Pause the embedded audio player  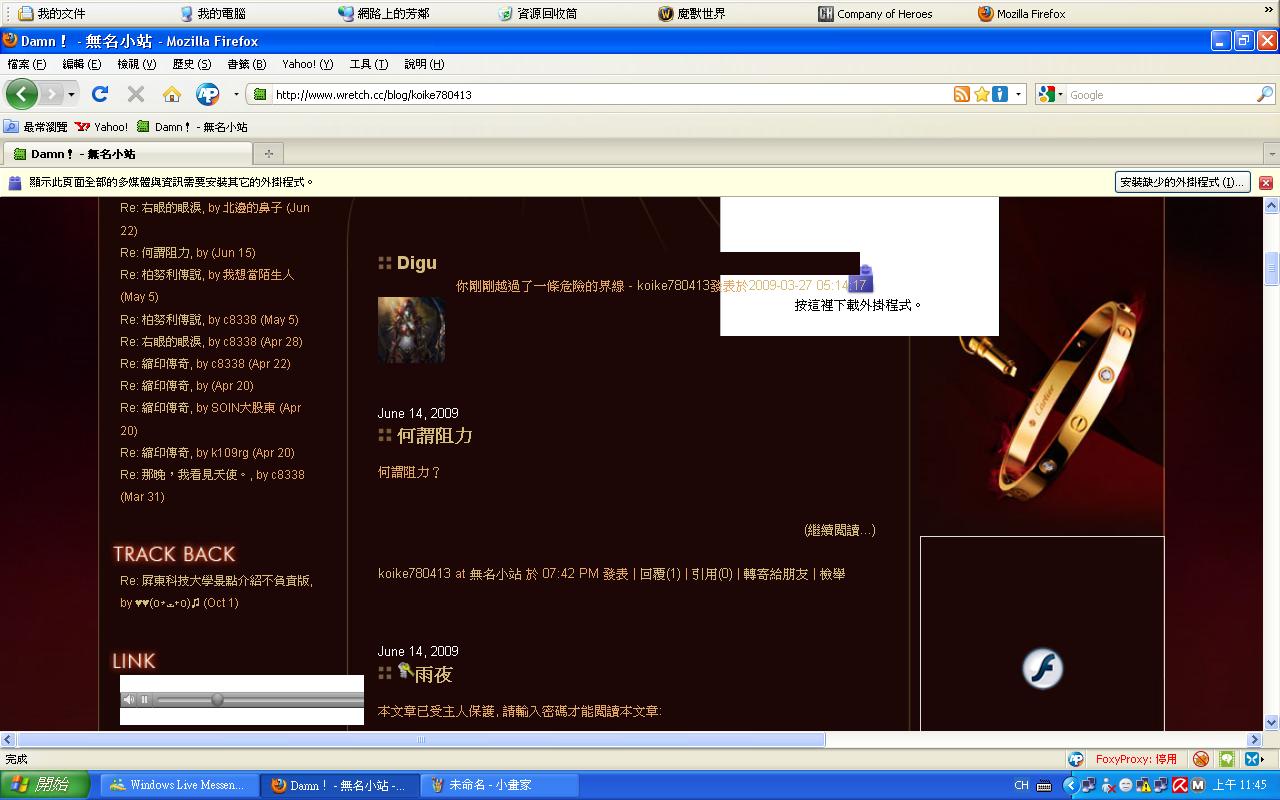(x=144, y=700)
